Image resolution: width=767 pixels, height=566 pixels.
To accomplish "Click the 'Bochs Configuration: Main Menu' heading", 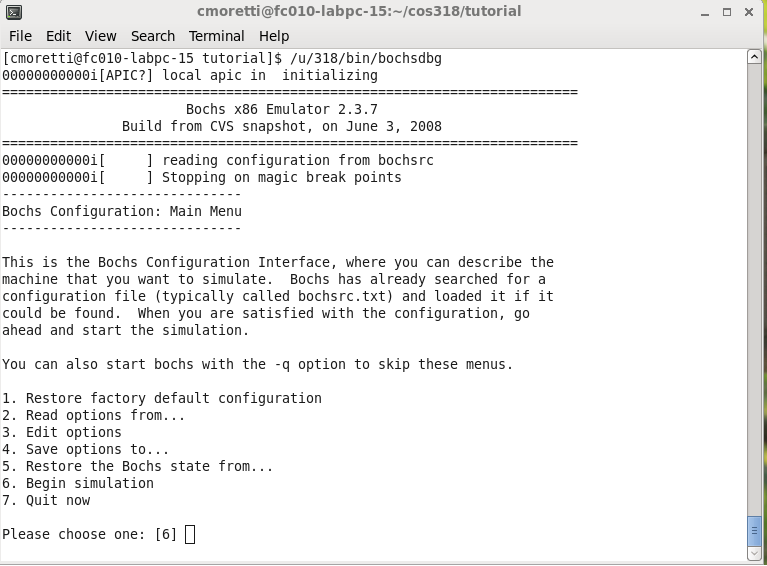I will 122,211.
